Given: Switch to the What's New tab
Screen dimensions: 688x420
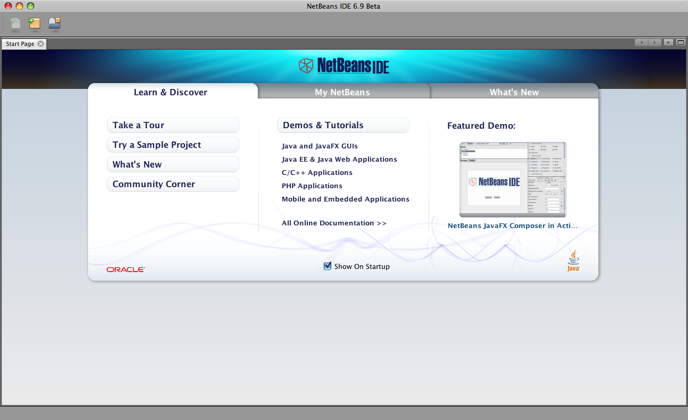Looking at the screenshot, I should pyautogui.click(x=514, y=92).
